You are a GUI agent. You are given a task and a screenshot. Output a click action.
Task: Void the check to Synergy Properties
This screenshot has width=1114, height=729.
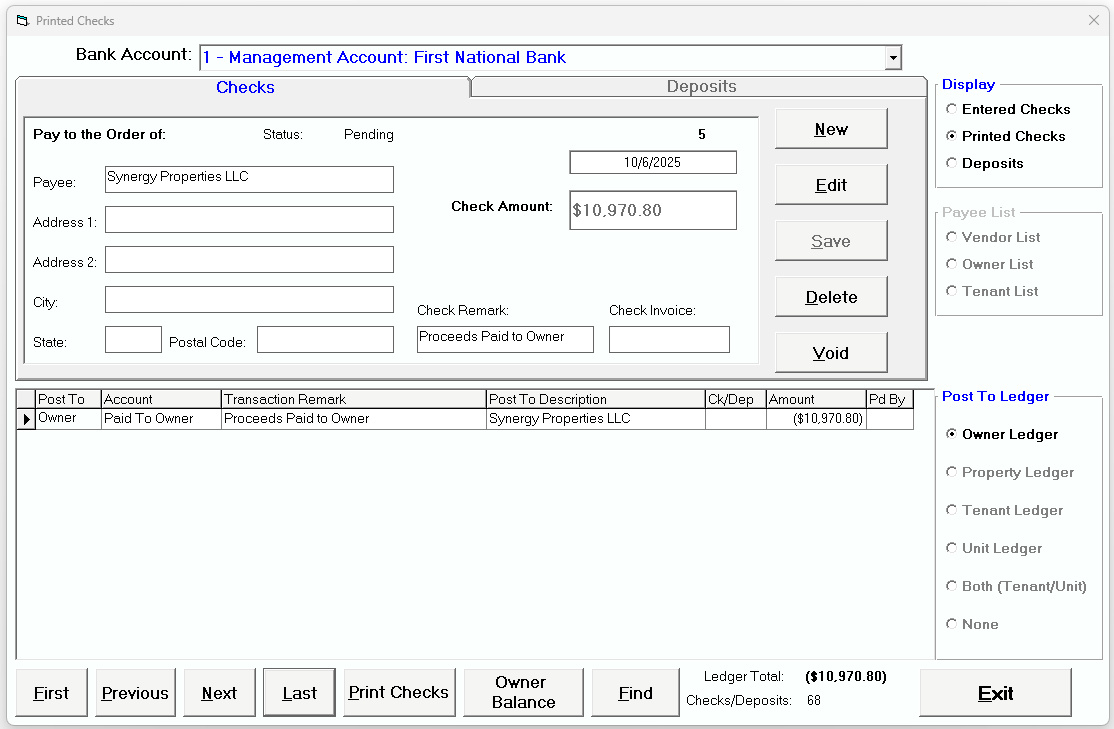(831, 352)
